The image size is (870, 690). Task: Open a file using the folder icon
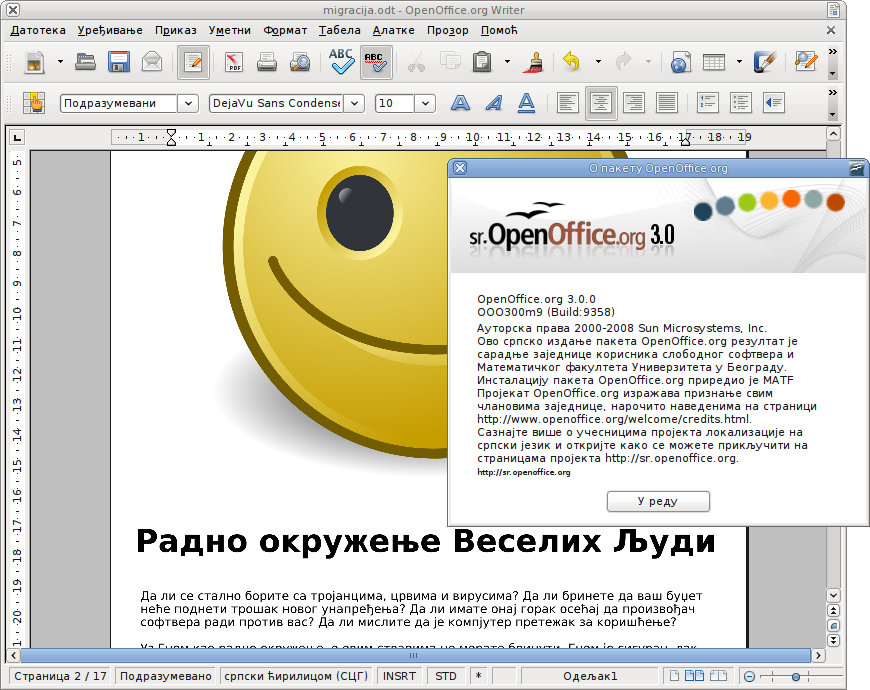click(85, 62)
